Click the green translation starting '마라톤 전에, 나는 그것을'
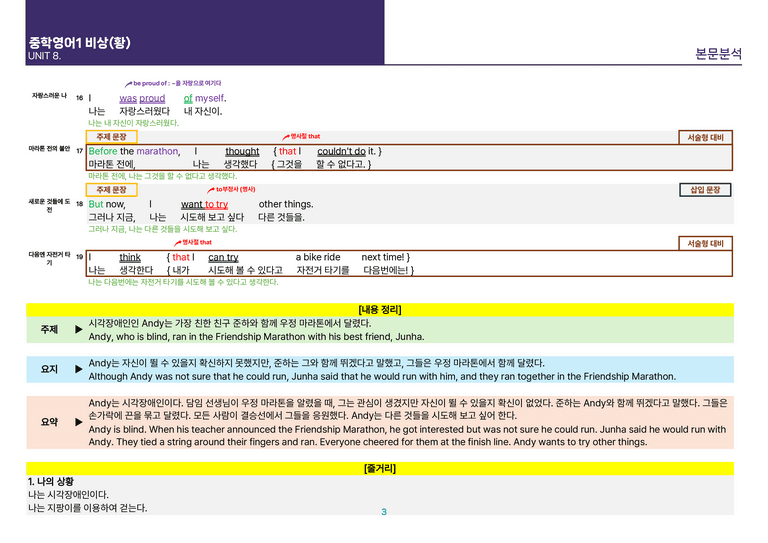The width and height of the screenshot is (768, 543). click(x=163, y=176)
